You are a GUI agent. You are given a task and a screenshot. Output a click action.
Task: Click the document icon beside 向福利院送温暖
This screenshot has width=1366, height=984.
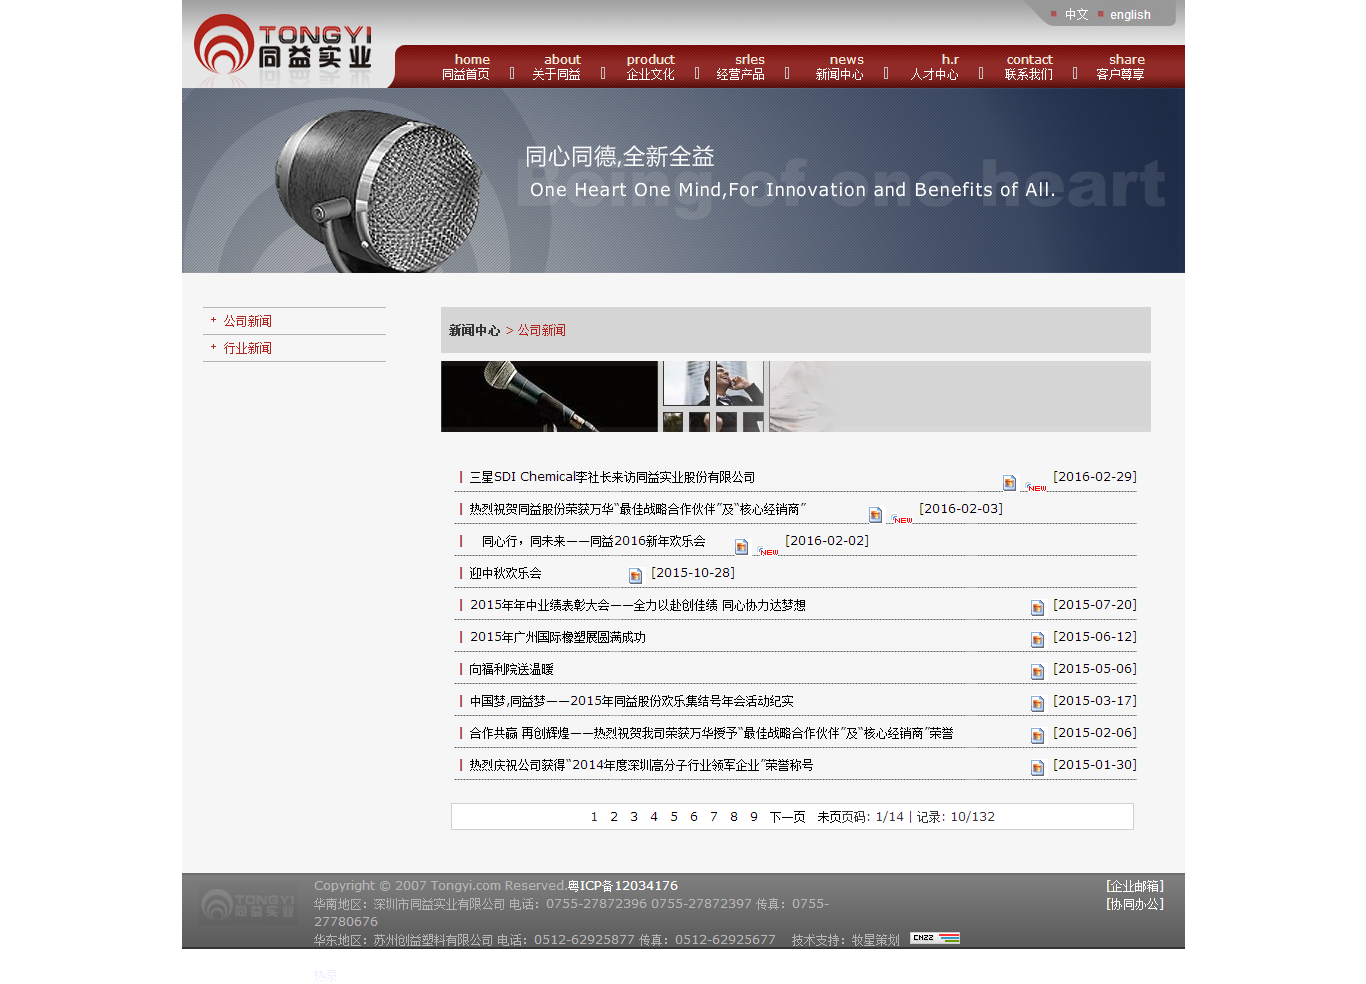tap(1037, 671)
